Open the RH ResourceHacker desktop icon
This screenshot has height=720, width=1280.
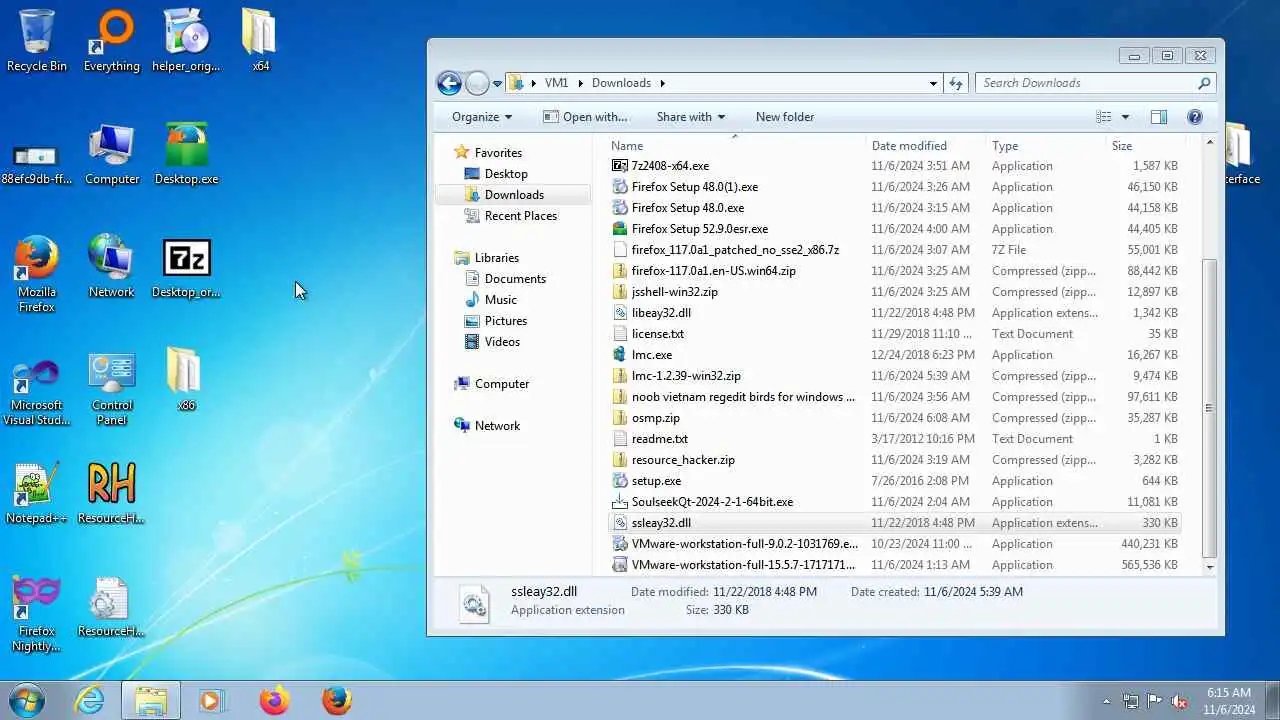[x=112, y=493]
